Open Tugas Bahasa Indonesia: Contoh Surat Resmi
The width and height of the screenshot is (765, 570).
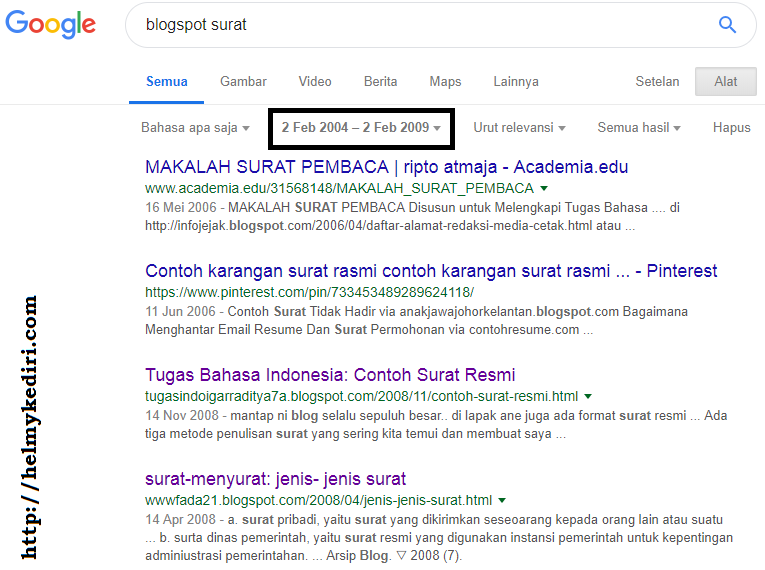pos(330,375)
